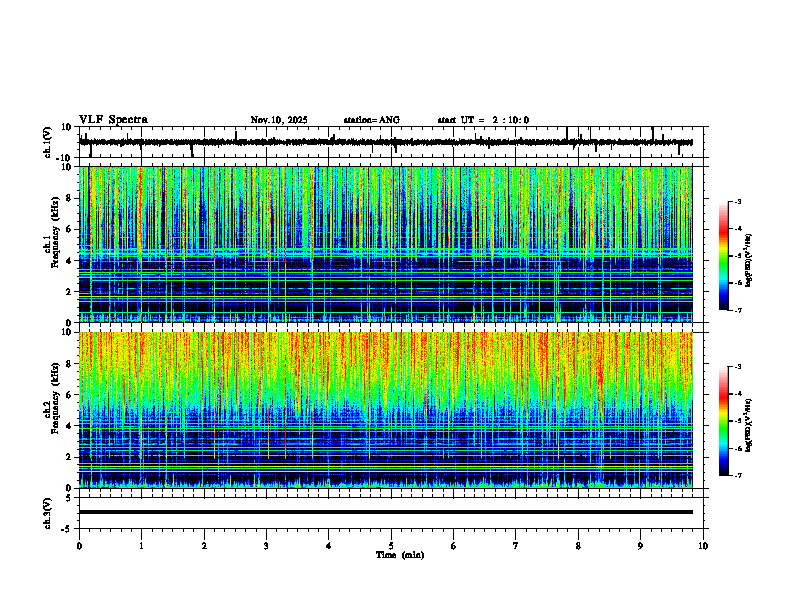792x612 pixels.
Task: Click the time axis tick label "1"
Action: pos(141,546)
